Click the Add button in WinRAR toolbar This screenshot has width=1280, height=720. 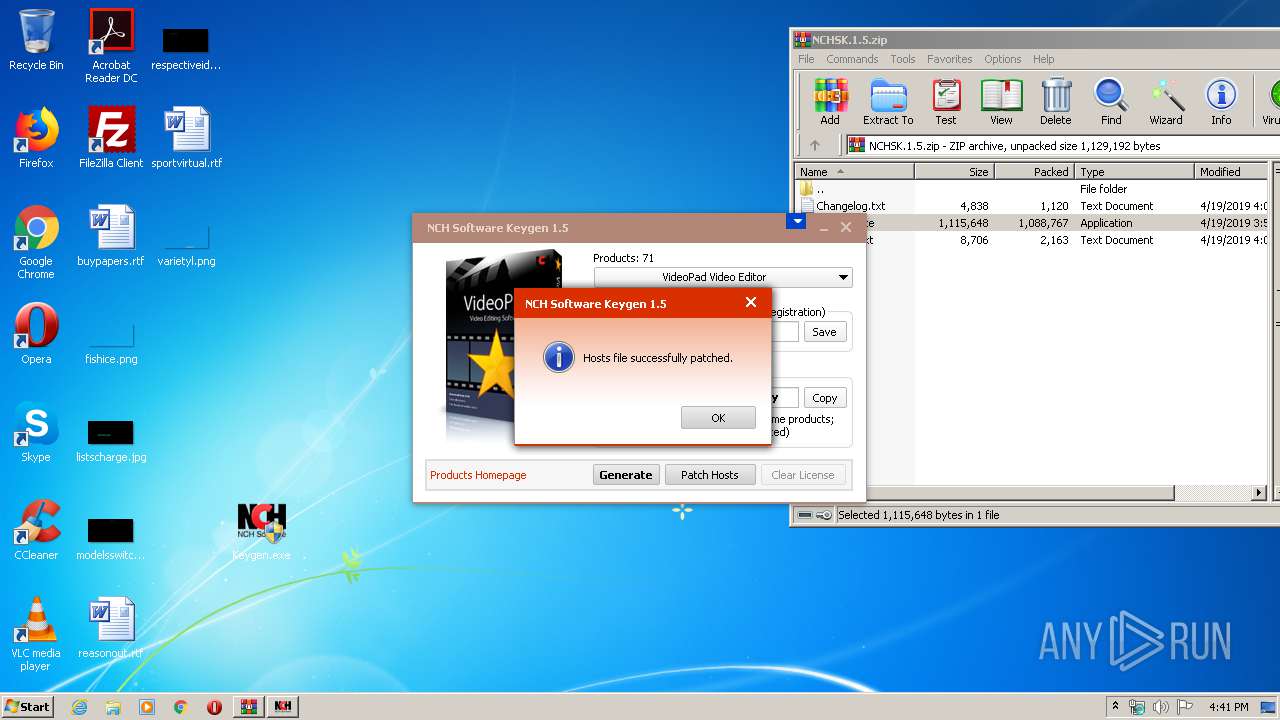click(x=830, y=102)
